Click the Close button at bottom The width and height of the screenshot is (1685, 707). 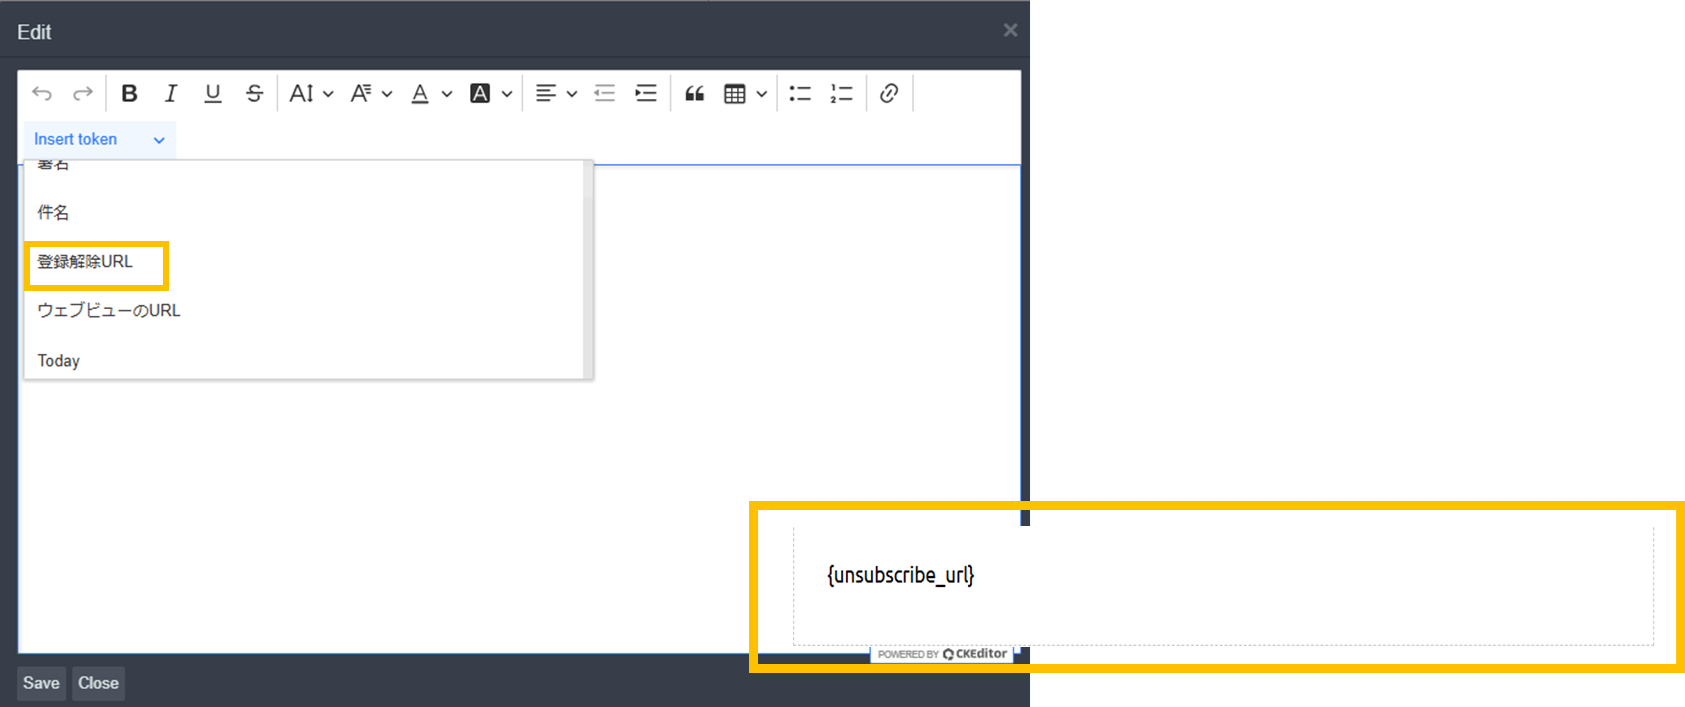98,683
